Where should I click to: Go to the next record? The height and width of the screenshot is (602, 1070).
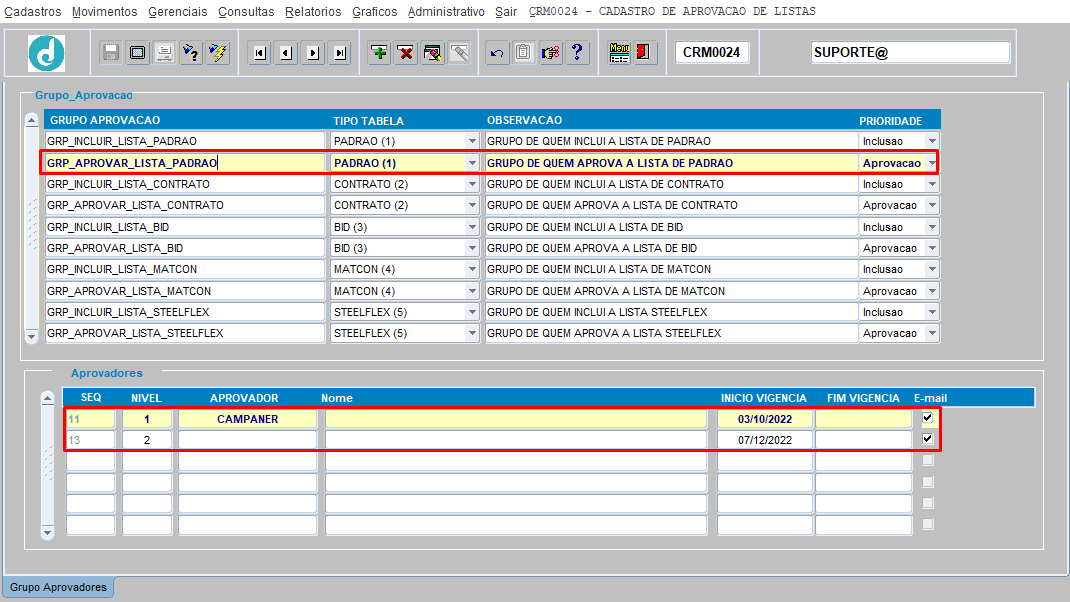coord(313,53)
